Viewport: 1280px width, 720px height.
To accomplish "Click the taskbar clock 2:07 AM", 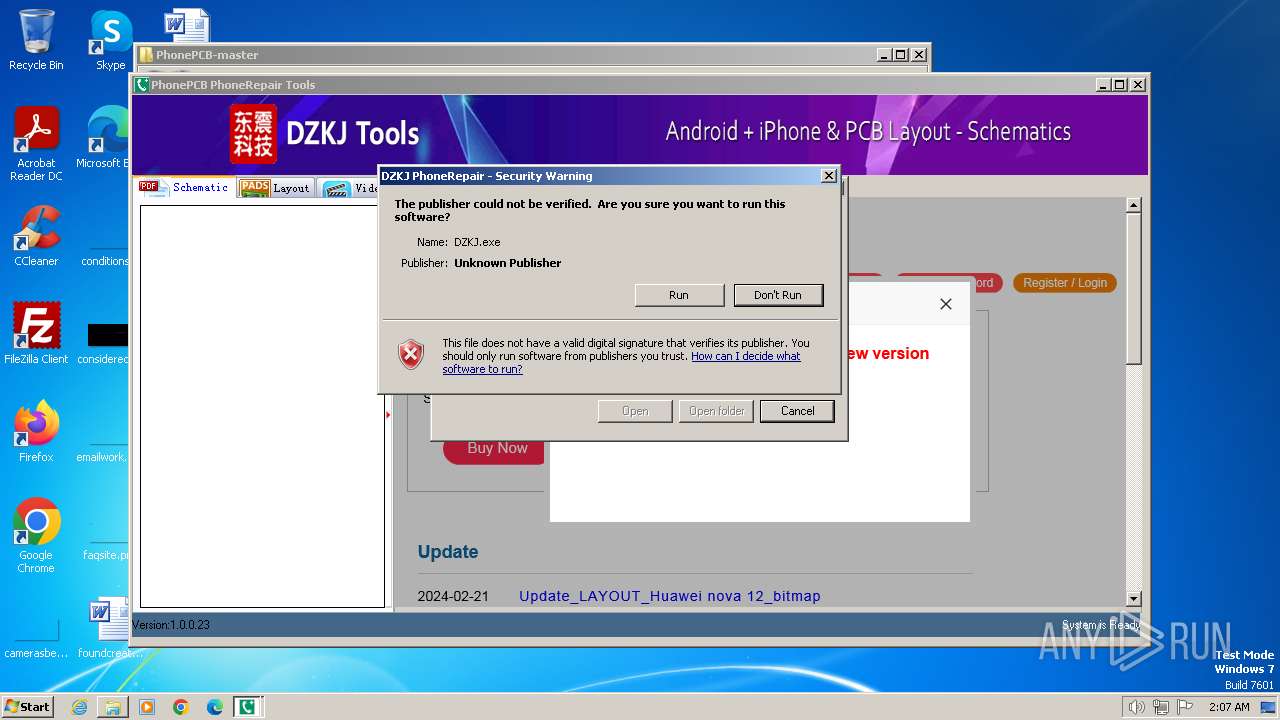I will (x=1228, y=707).
